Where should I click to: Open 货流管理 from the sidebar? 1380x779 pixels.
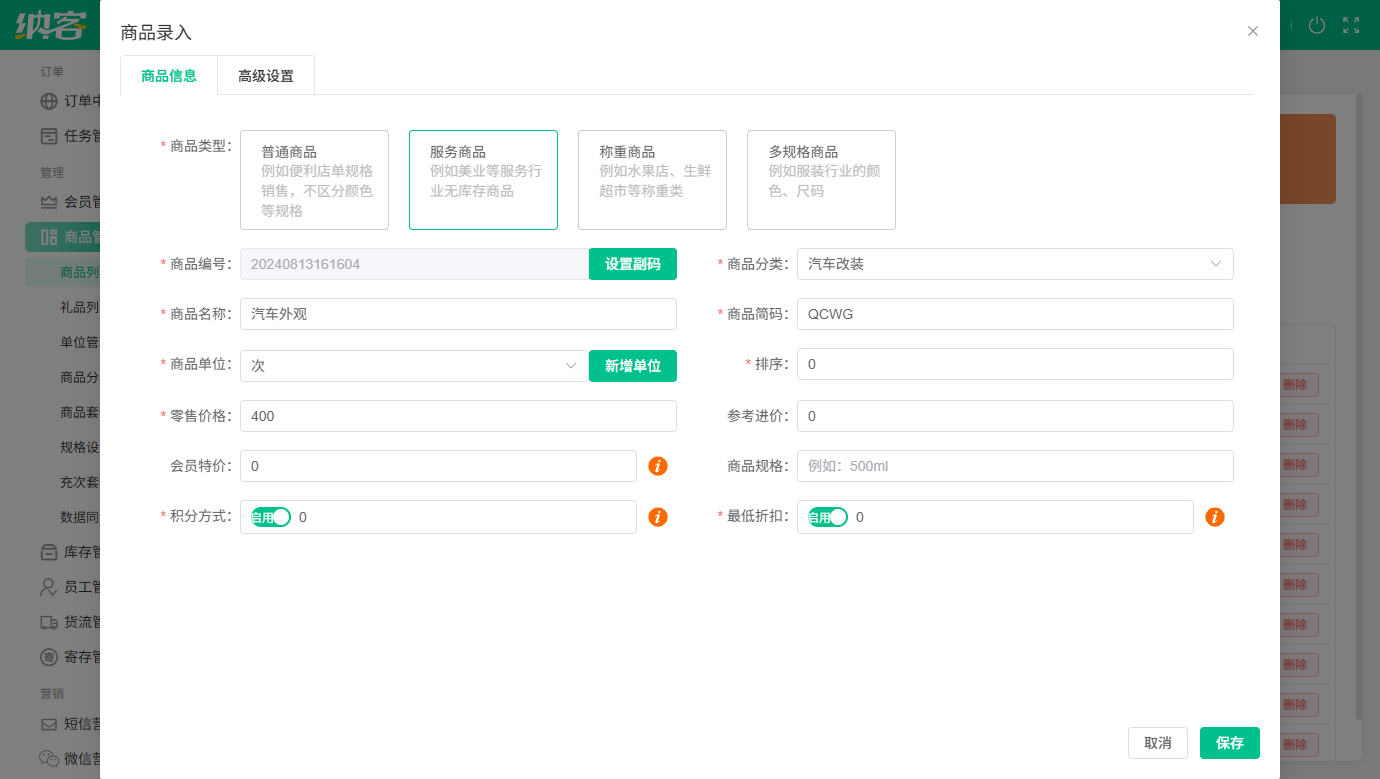coord(60,622)
